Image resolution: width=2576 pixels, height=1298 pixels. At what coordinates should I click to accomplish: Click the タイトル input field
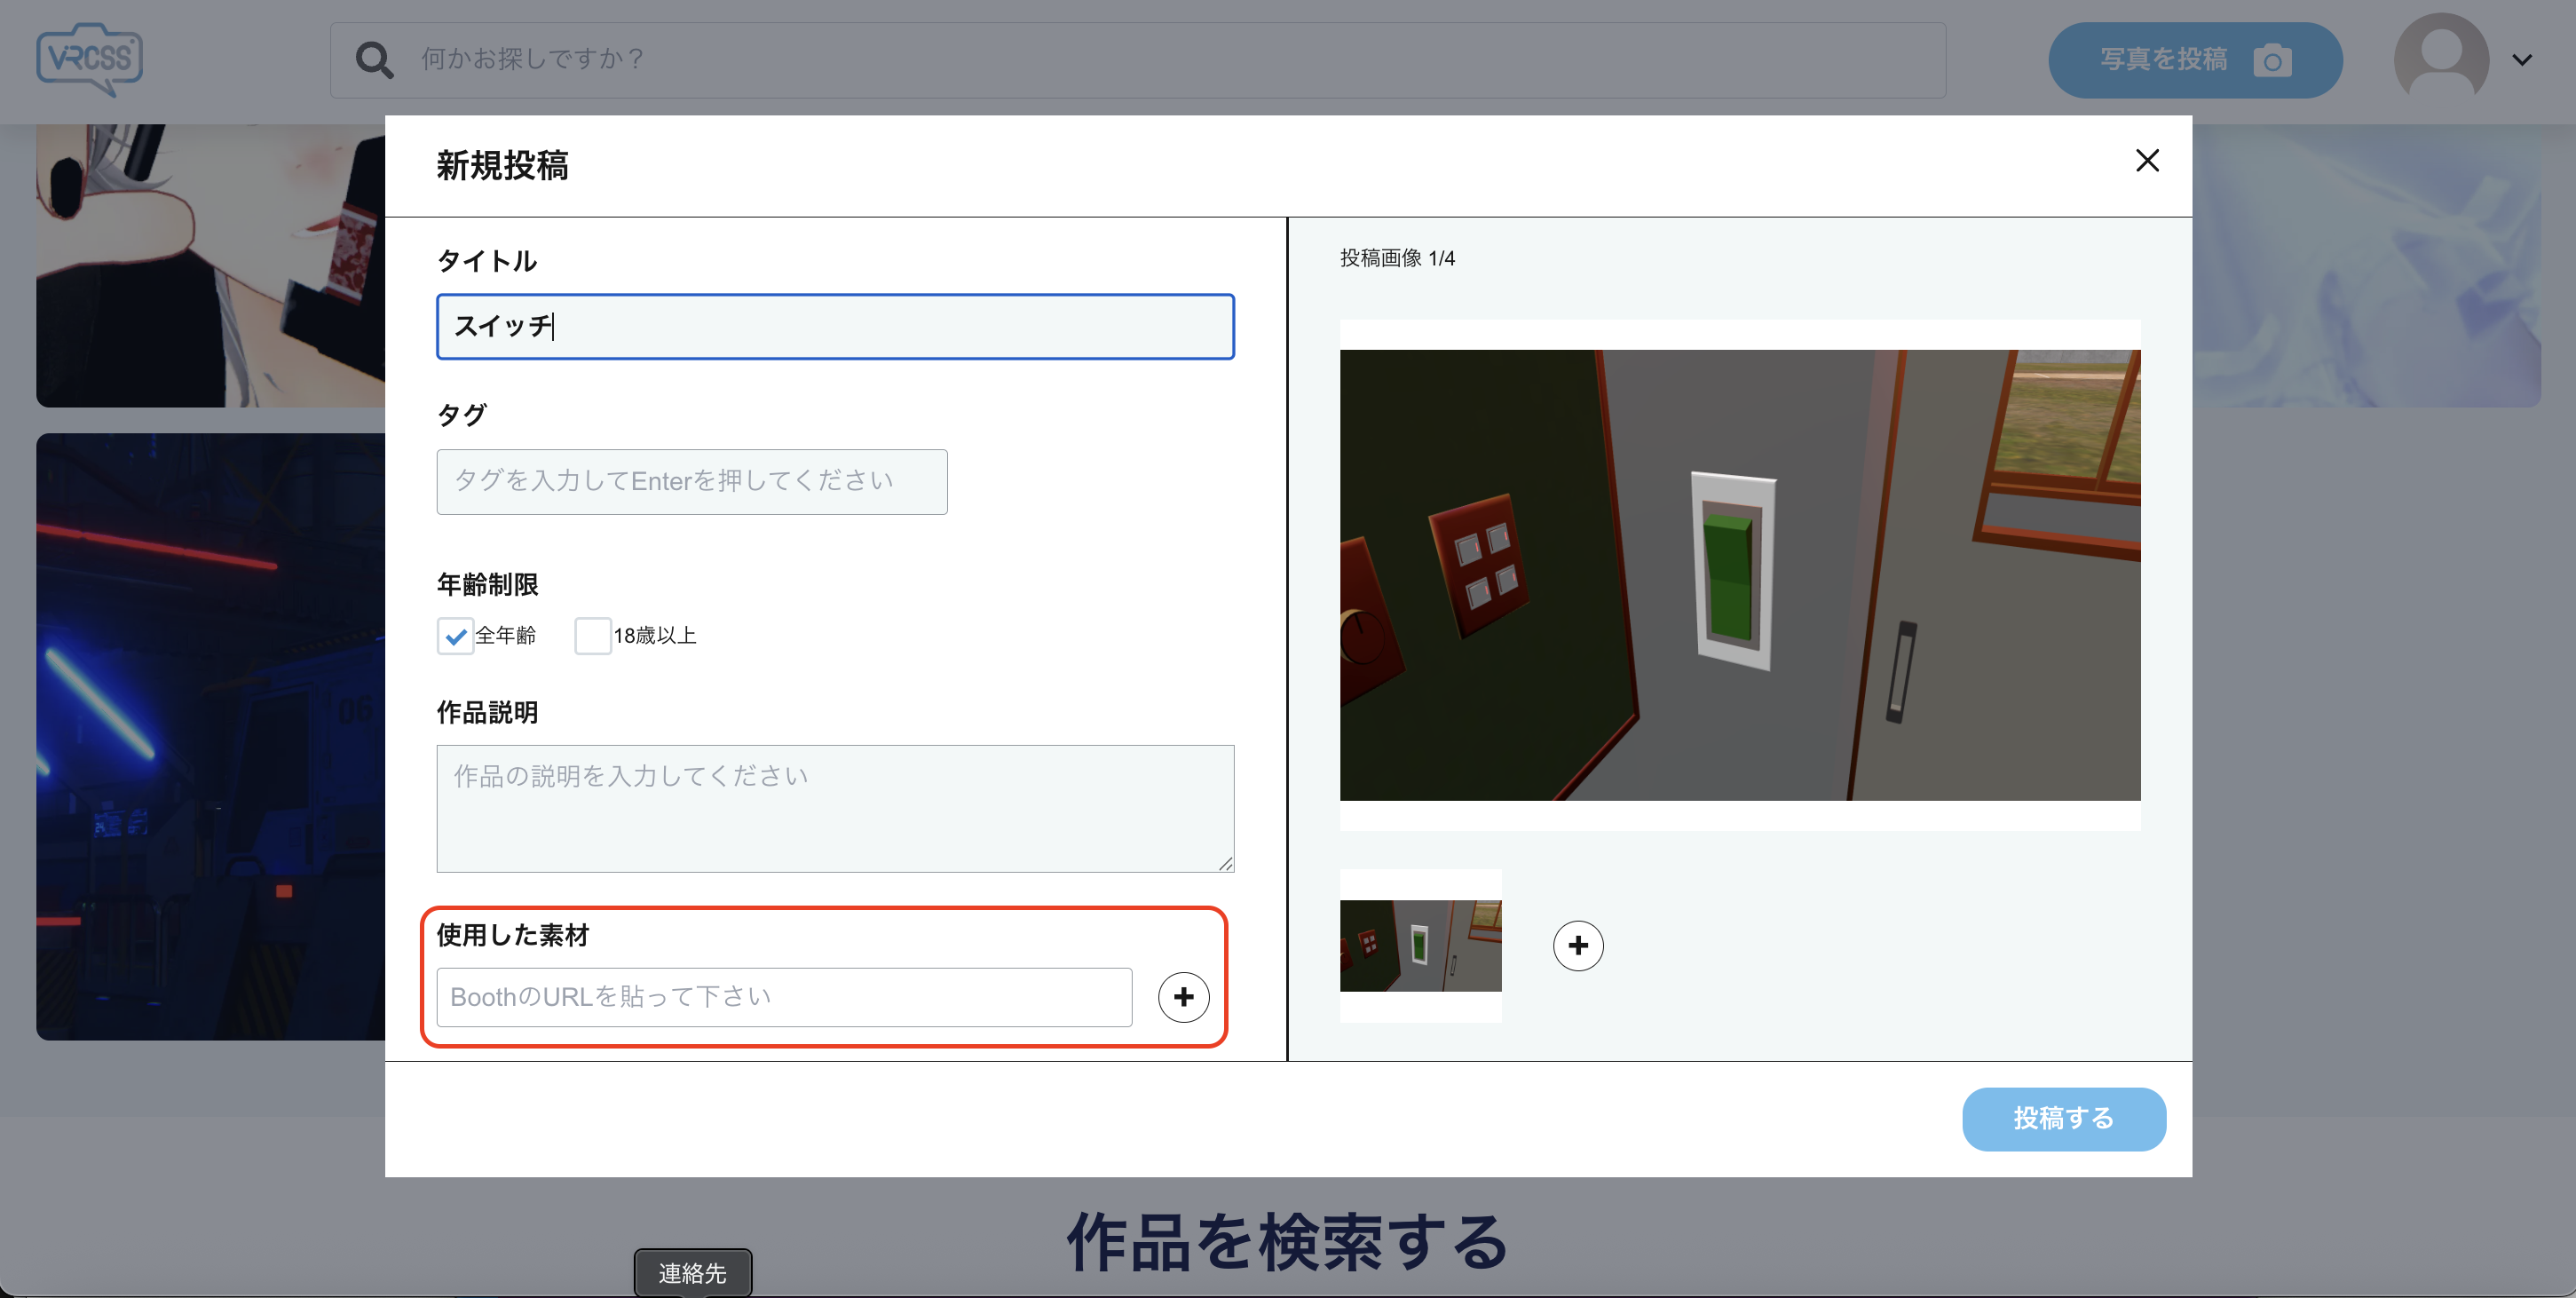pos(835,326)
